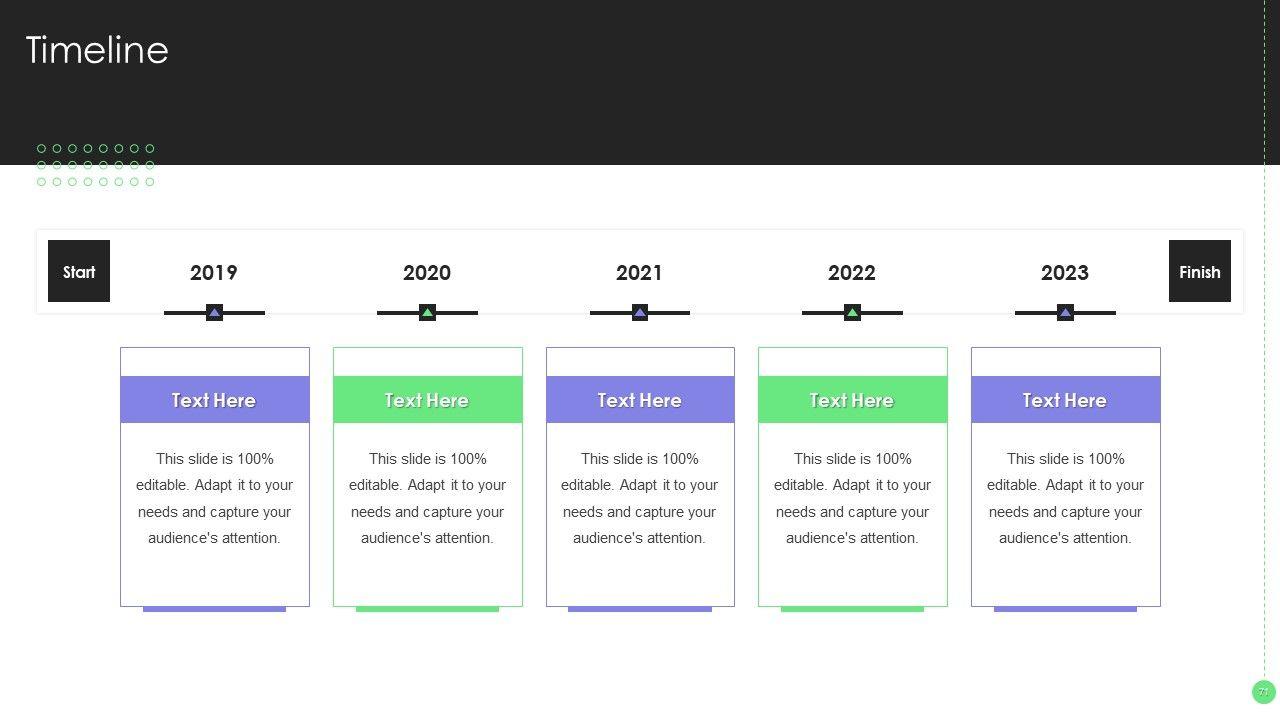Click the green Text Here header under 2020

tap(427, 400)
